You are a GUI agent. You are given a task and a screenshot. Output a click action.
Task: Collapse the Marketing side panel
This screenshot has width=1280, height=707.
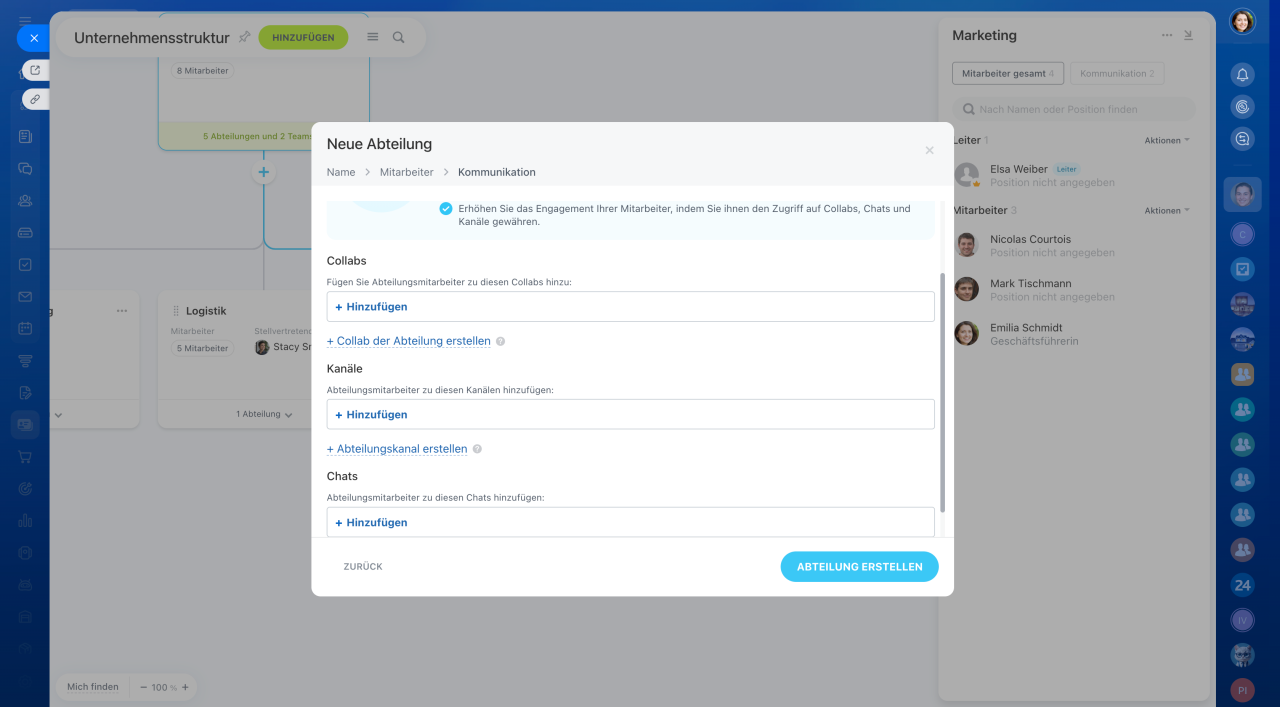[x=1188, y=35]
